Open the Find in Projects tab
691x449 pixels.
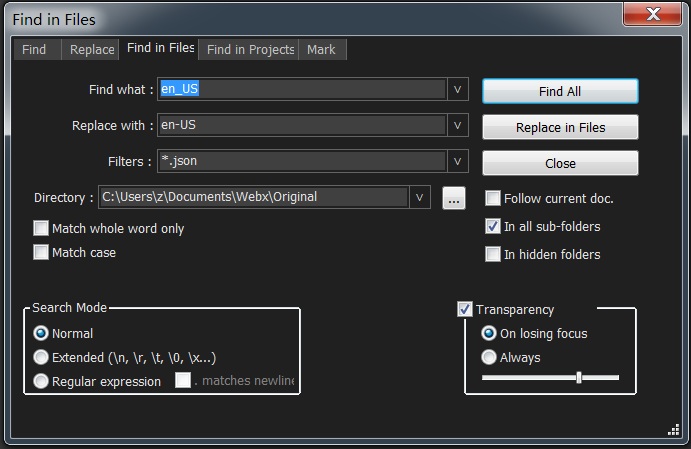click(250, 50)
